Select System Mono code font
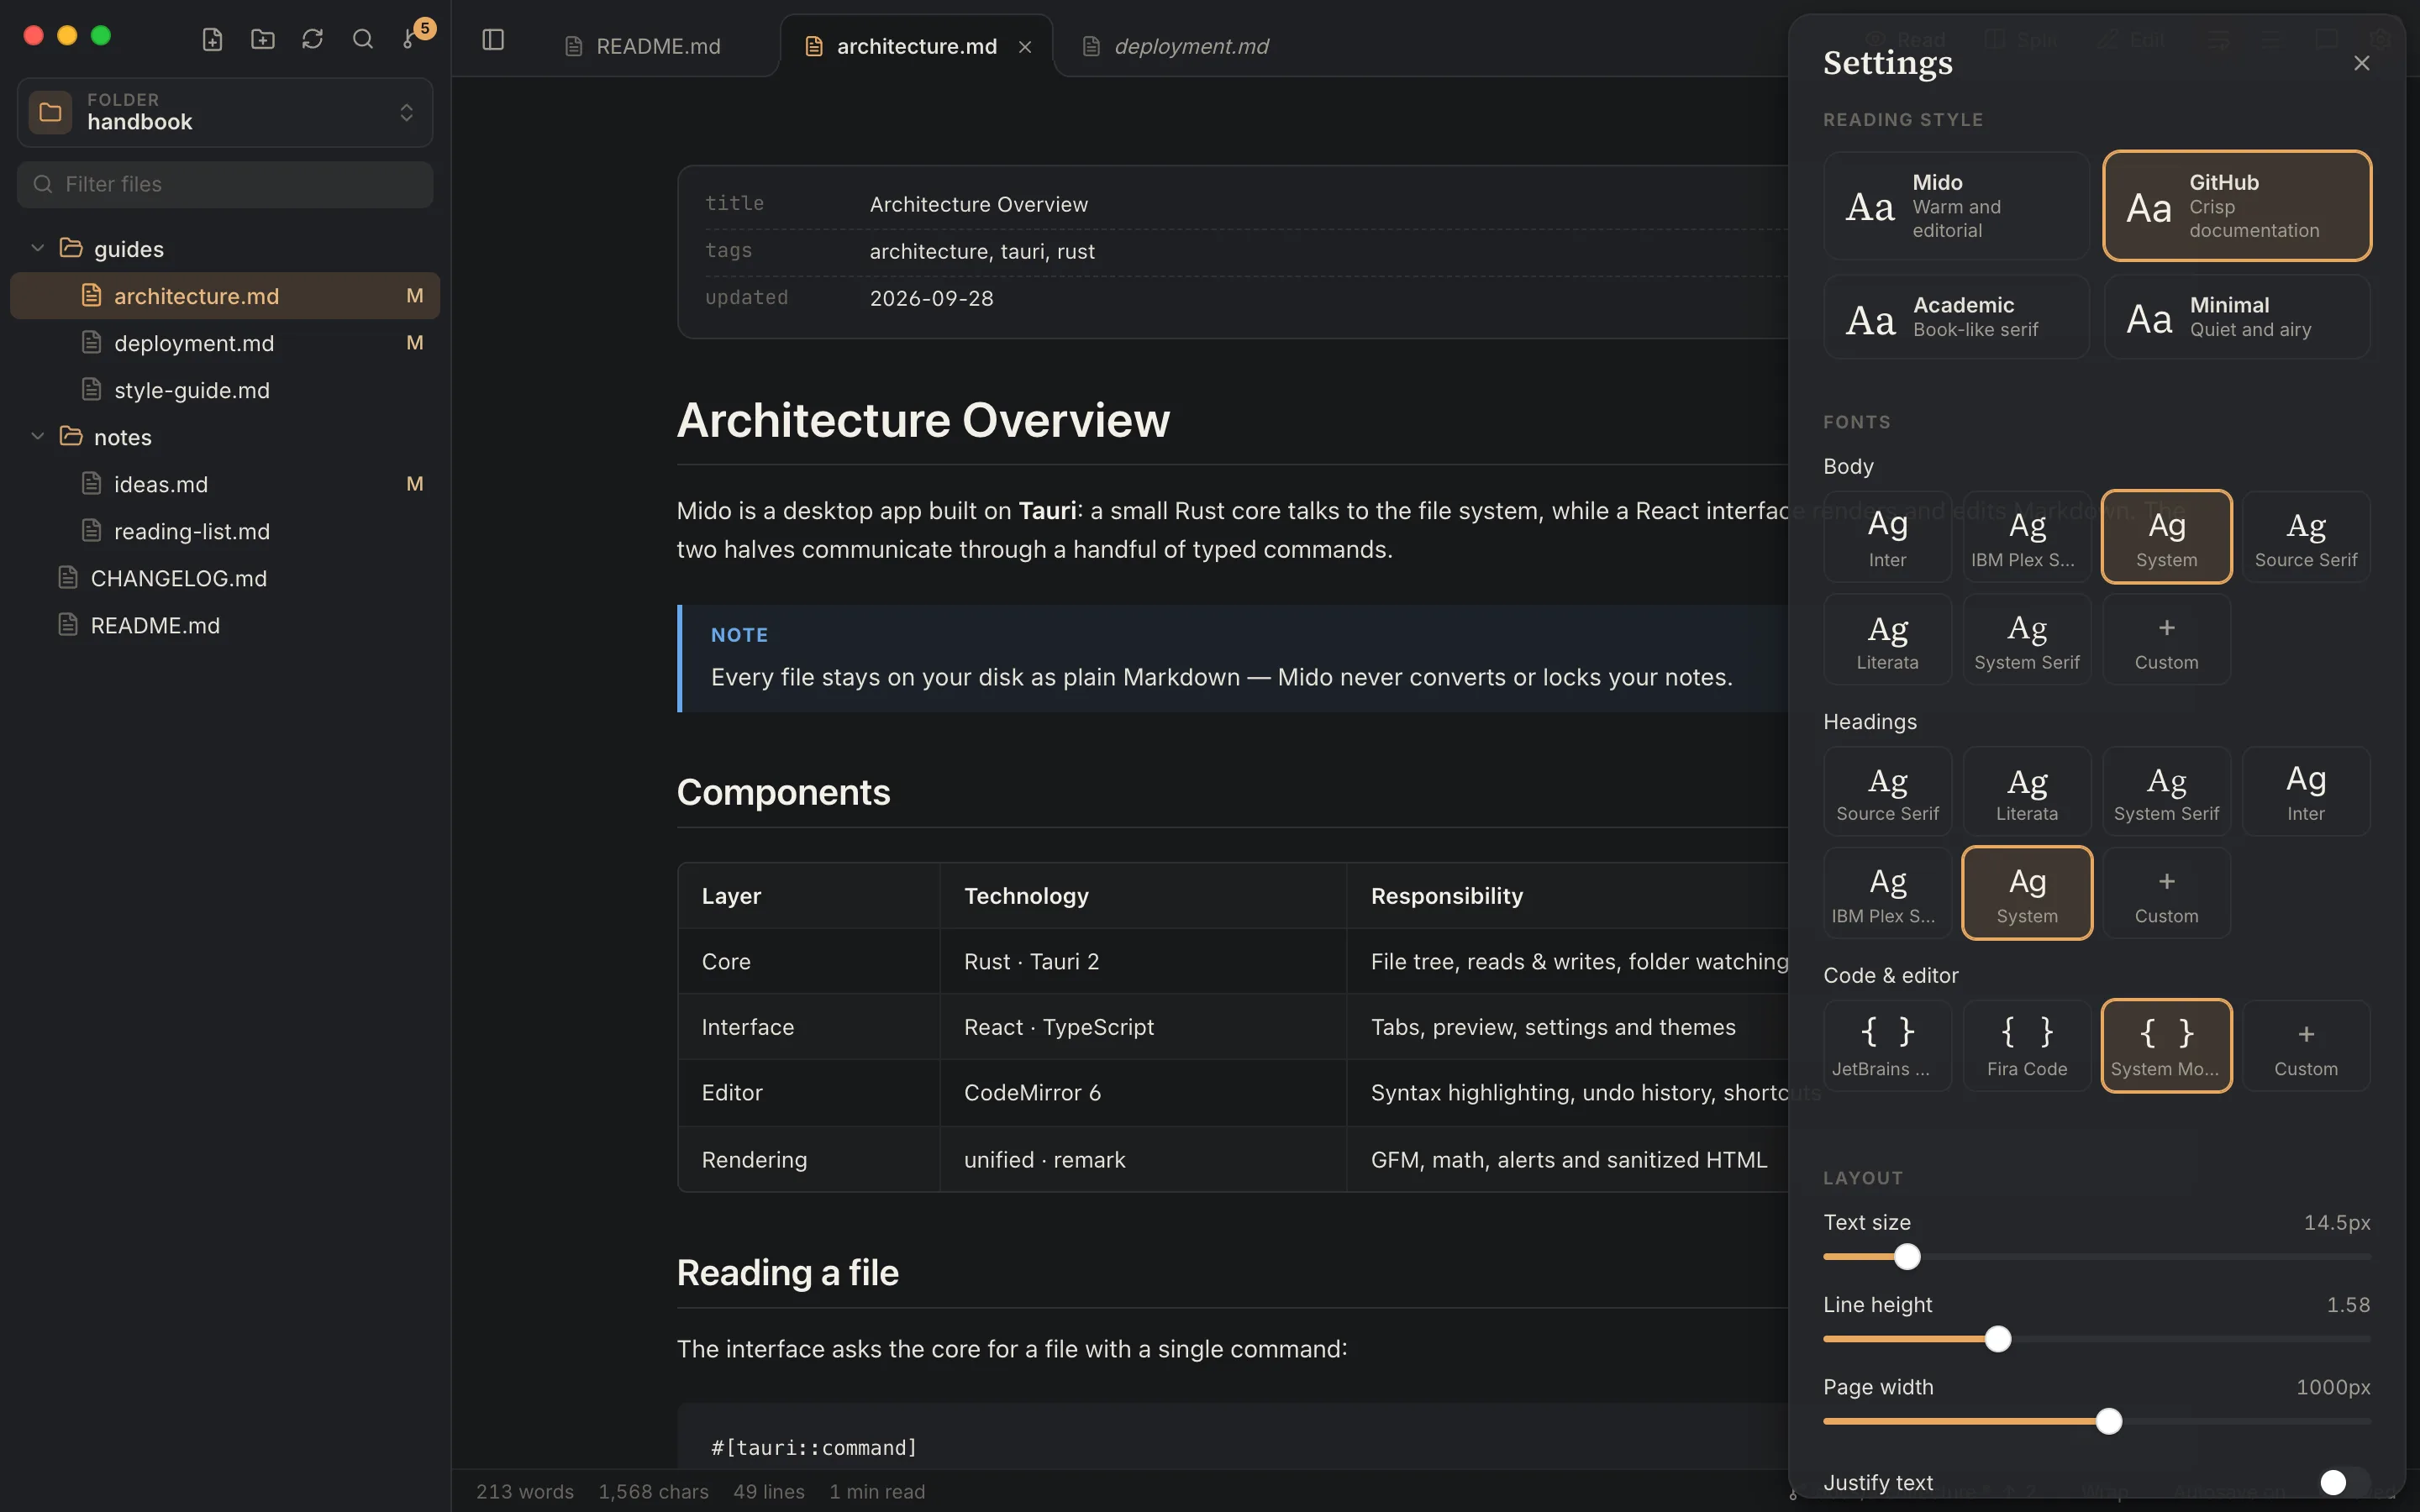This screenshot has width=2420, height=1512. coord(2166,1046)
